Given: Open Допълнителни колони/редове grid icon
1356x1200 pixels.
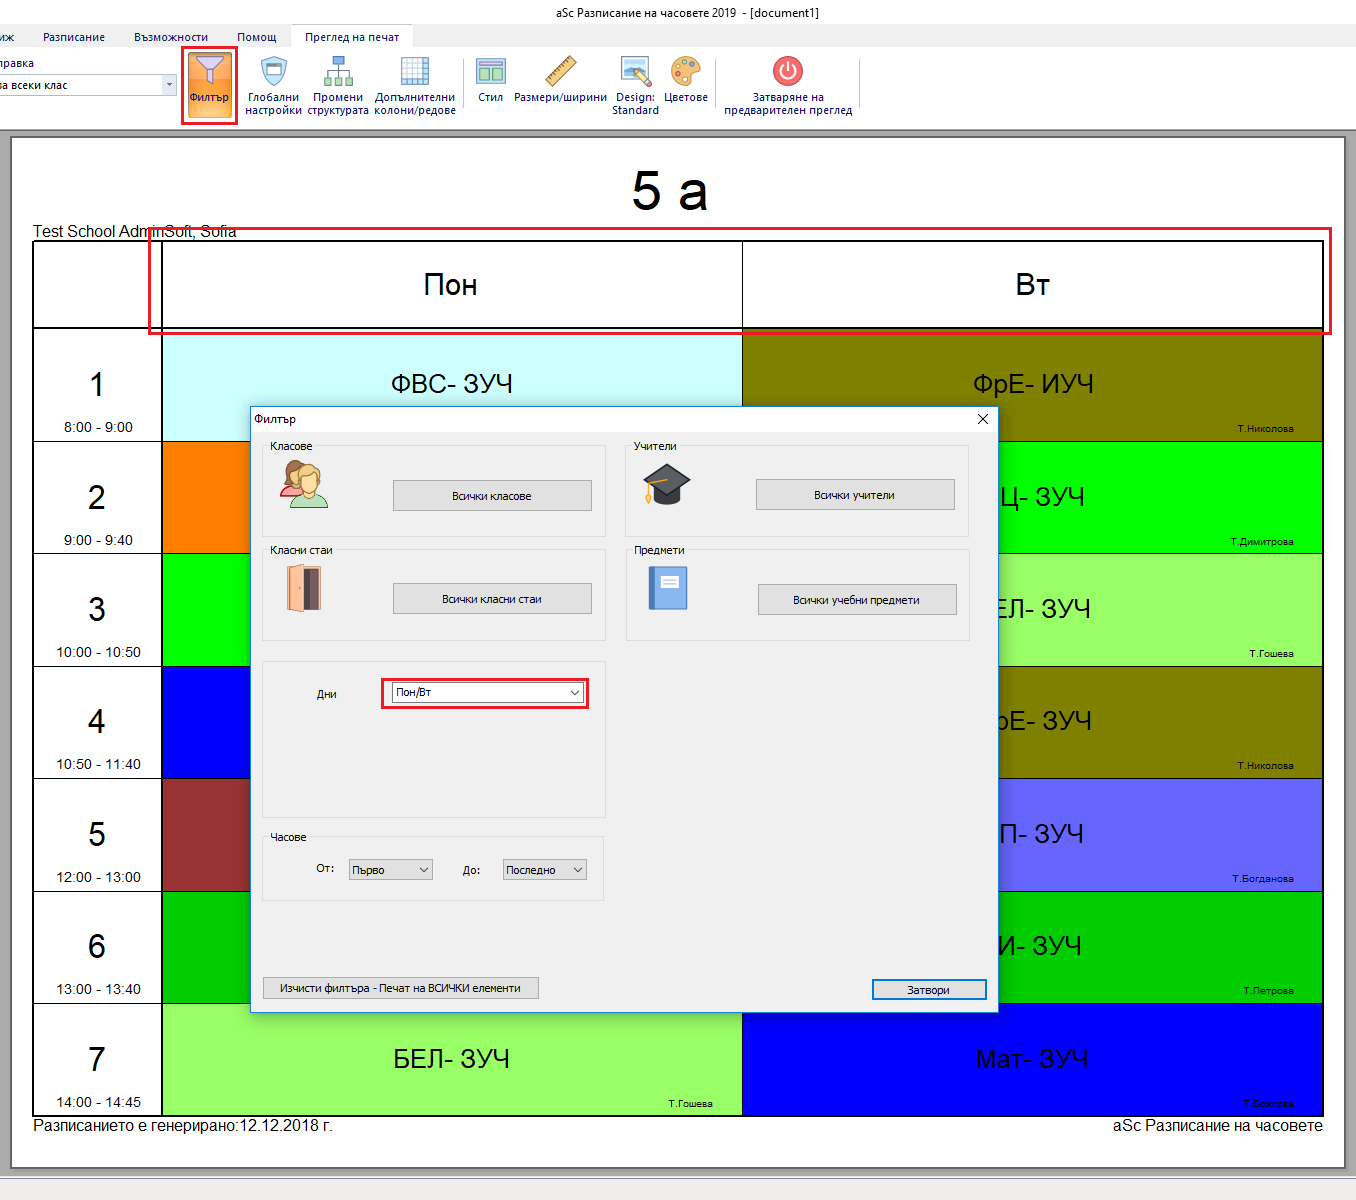Looking at the screenshot, I should click(414, 72).
